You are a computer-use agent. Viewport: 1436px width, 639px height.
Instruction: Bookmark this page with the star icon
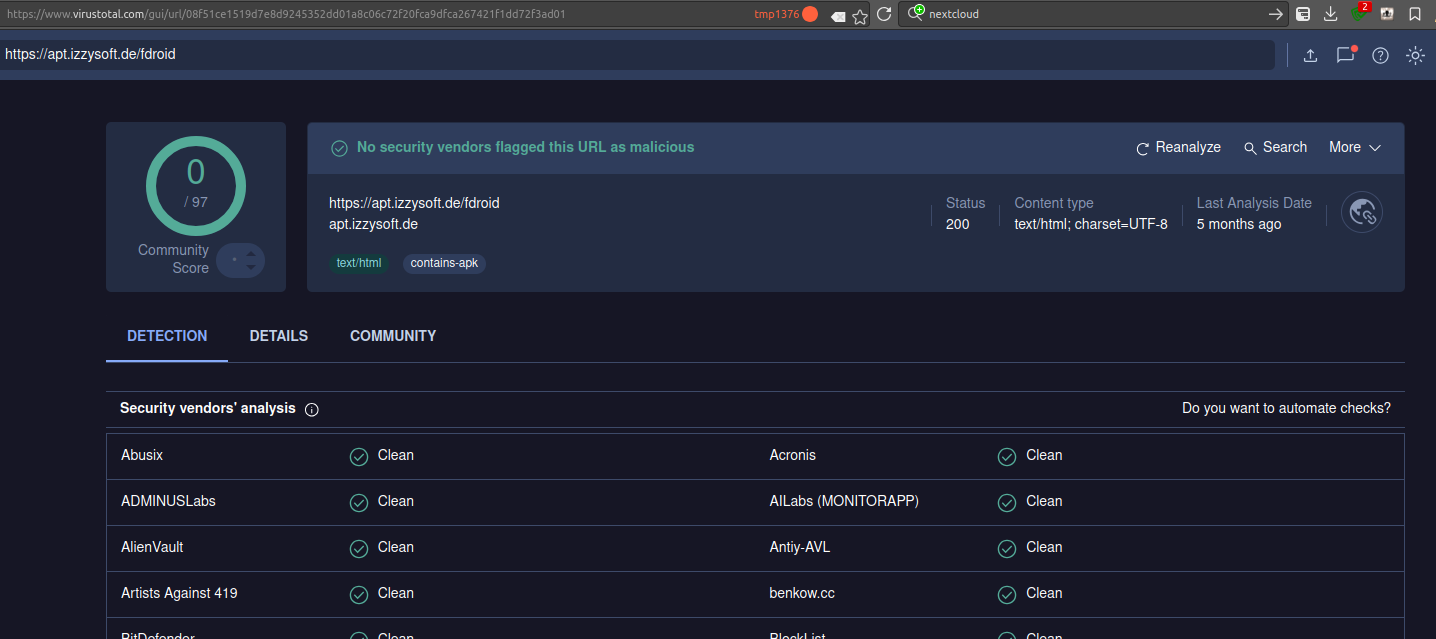(x=860, y=16)
